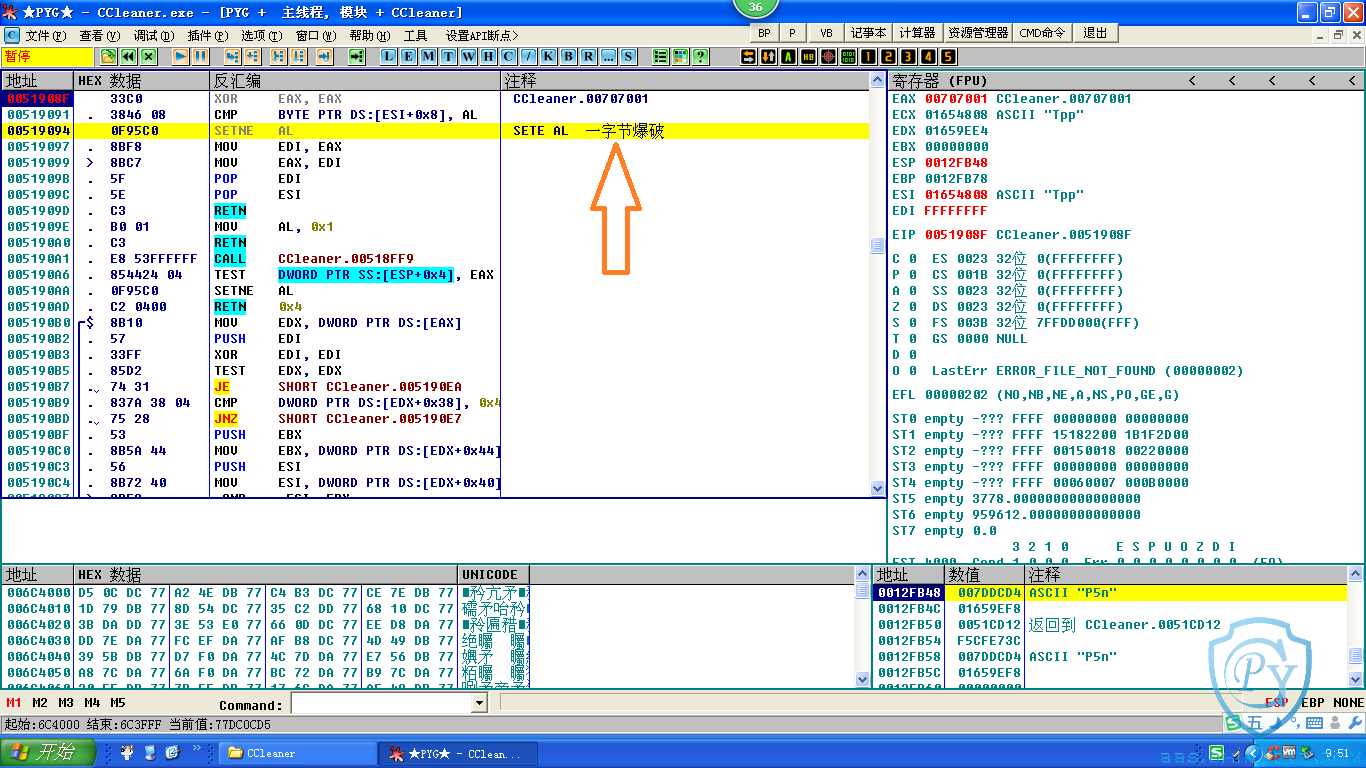
Task: Open the 查看(V) menu
Action: pos(100,35)
